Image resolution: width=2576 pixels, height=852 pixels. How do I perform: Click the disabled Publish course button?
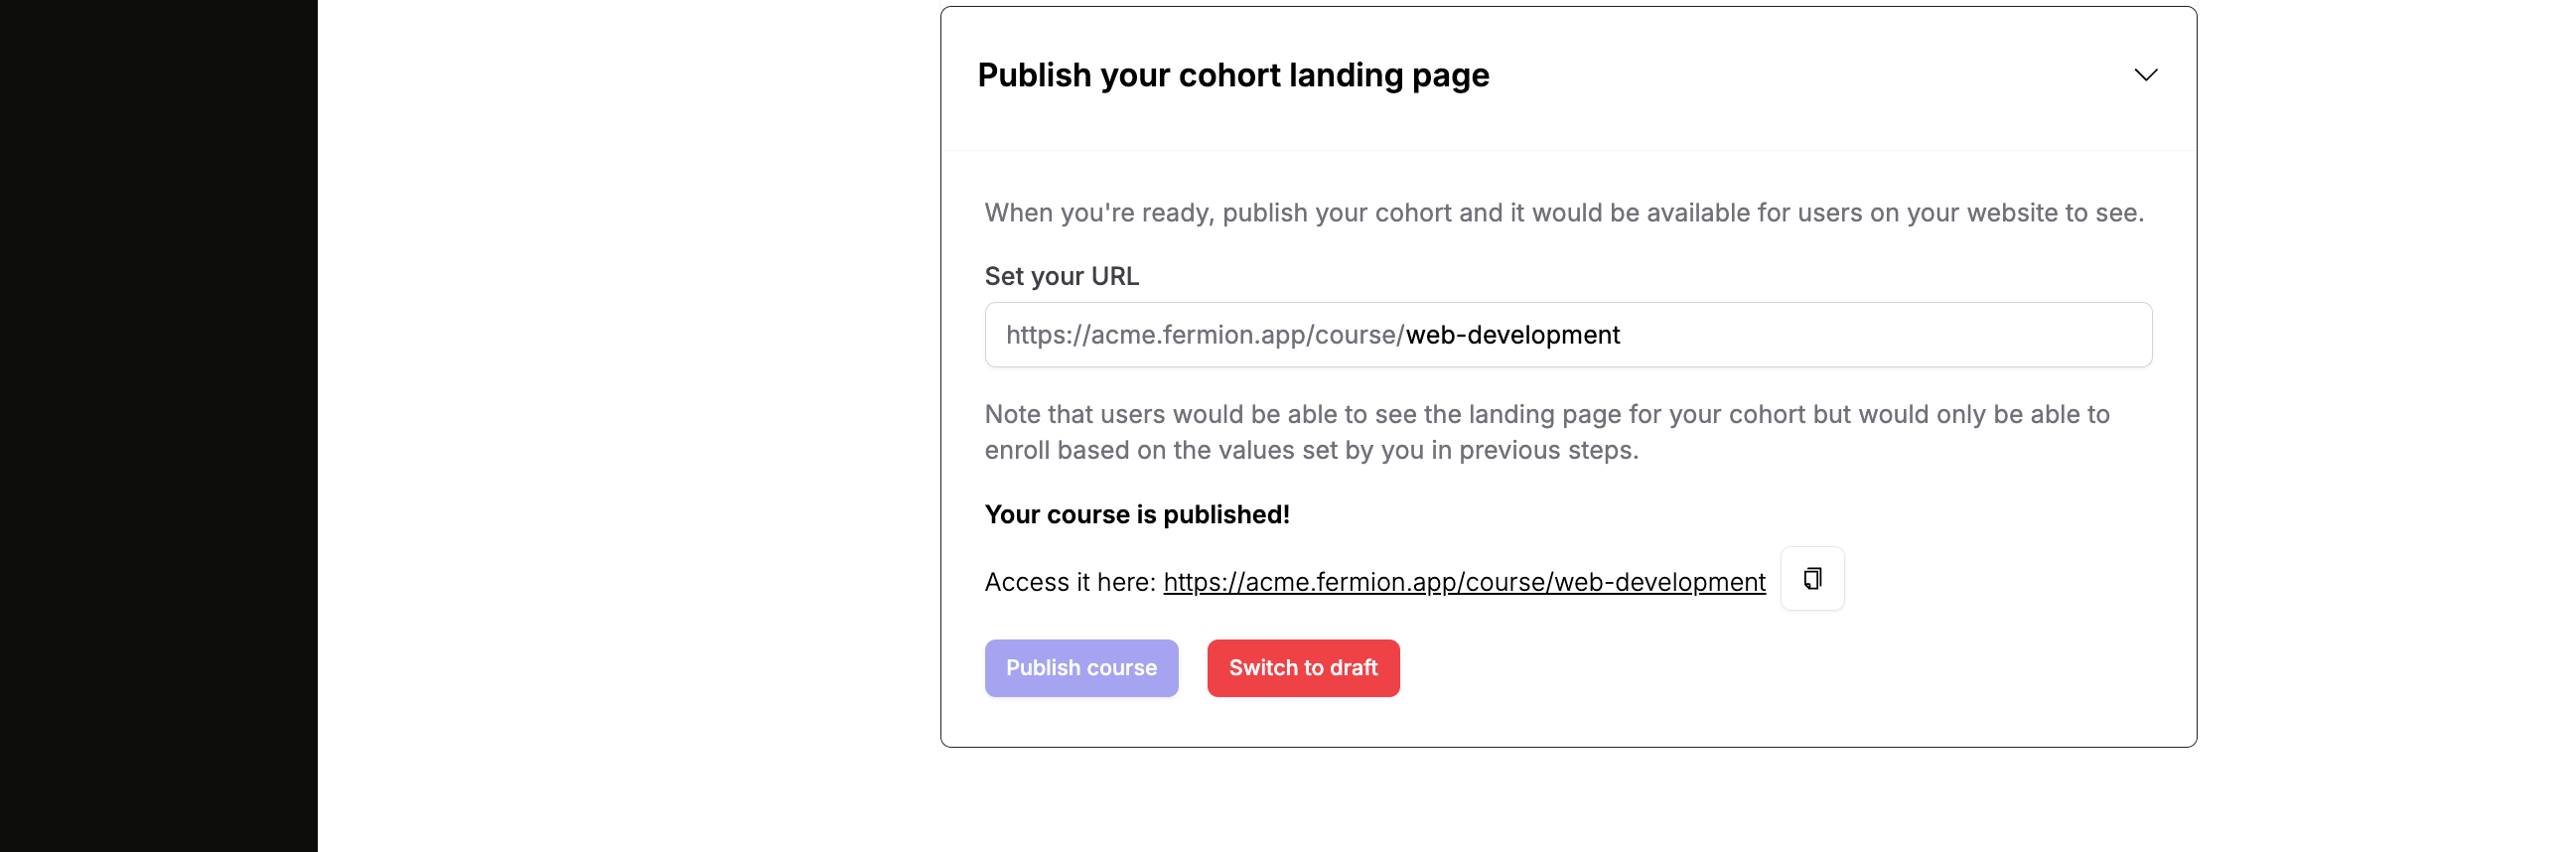click(1080, 668)
